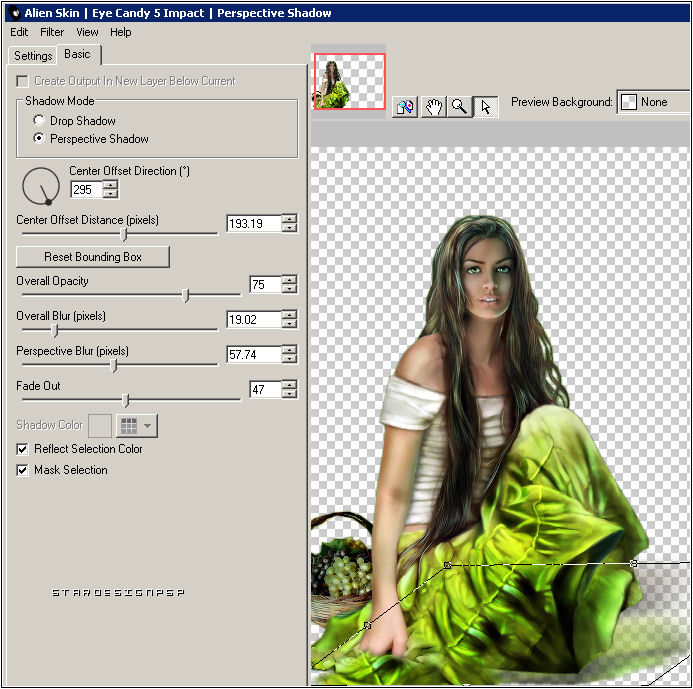Open the Edit menu

coord(19,32)
